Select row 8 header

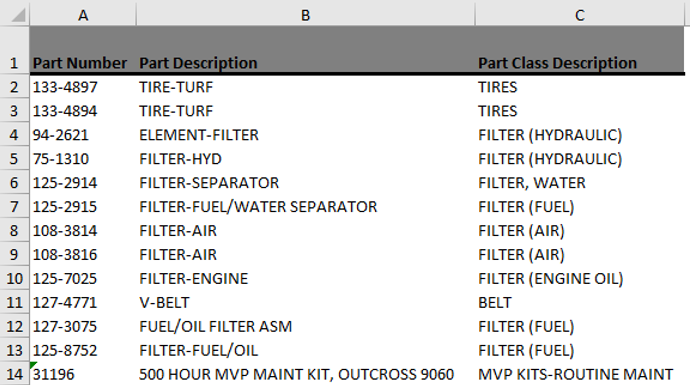coord(15,230)
